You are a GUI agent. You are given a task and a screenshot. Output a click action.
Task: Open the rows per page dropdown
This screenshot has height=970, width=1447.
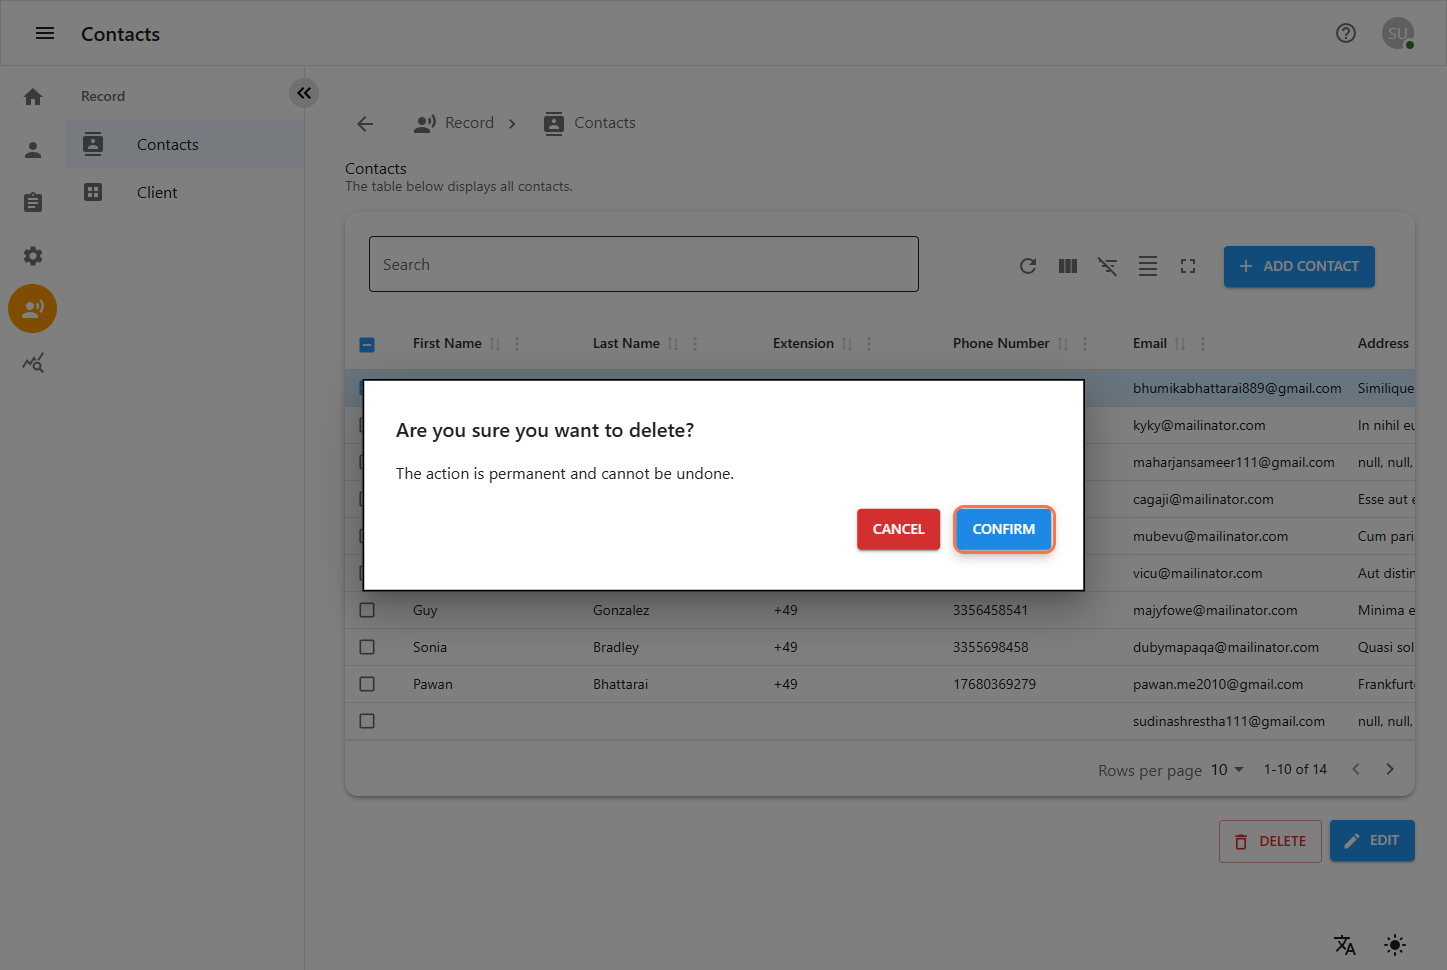tap(1227, 770)
